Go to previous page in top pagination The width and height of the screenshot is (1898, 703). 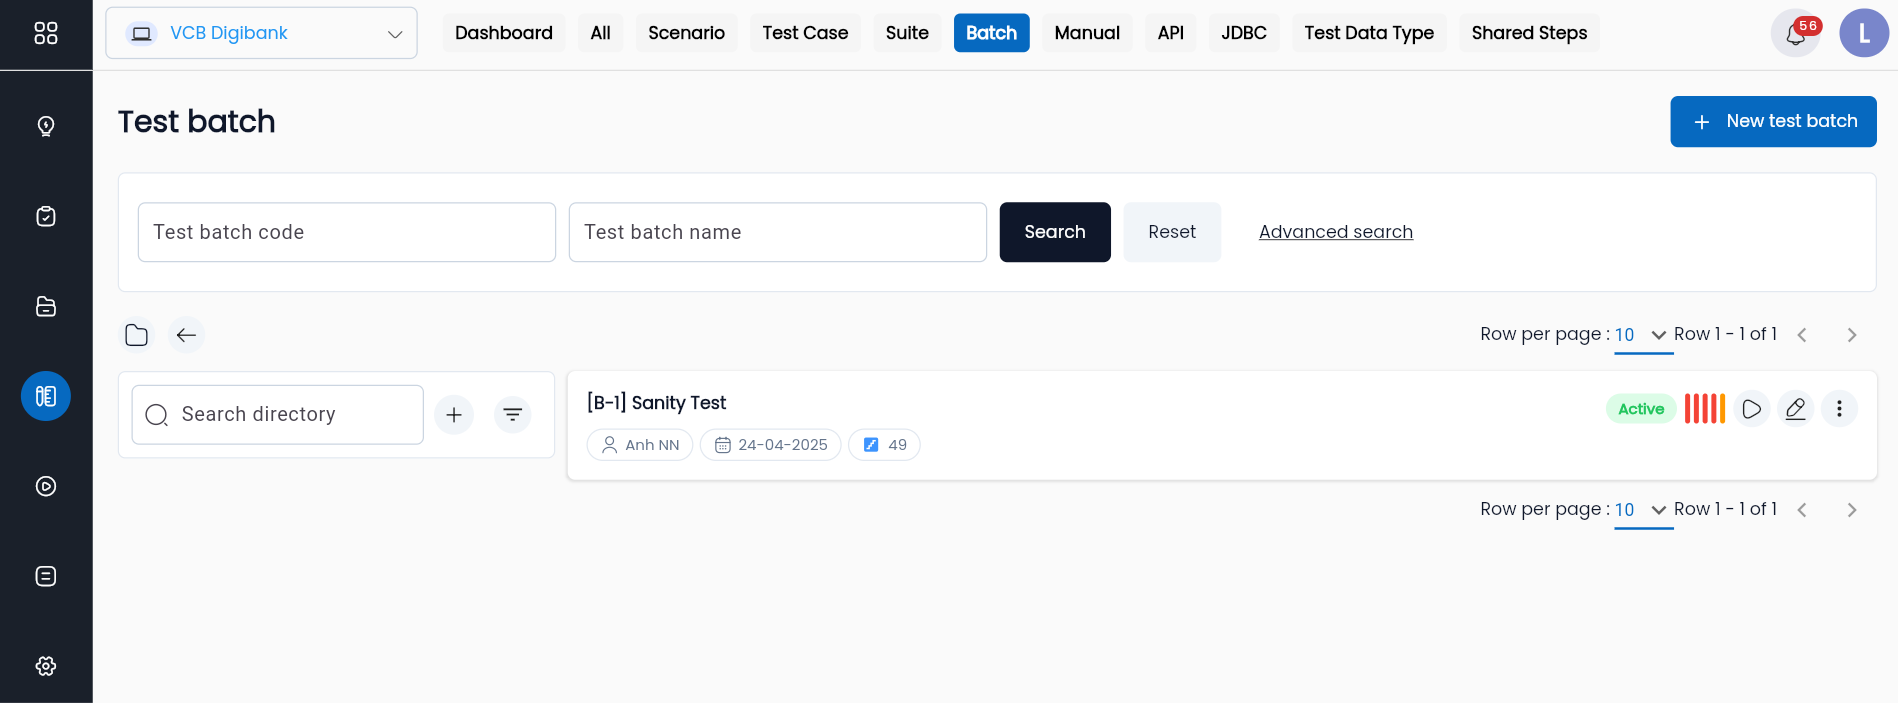1802,335
